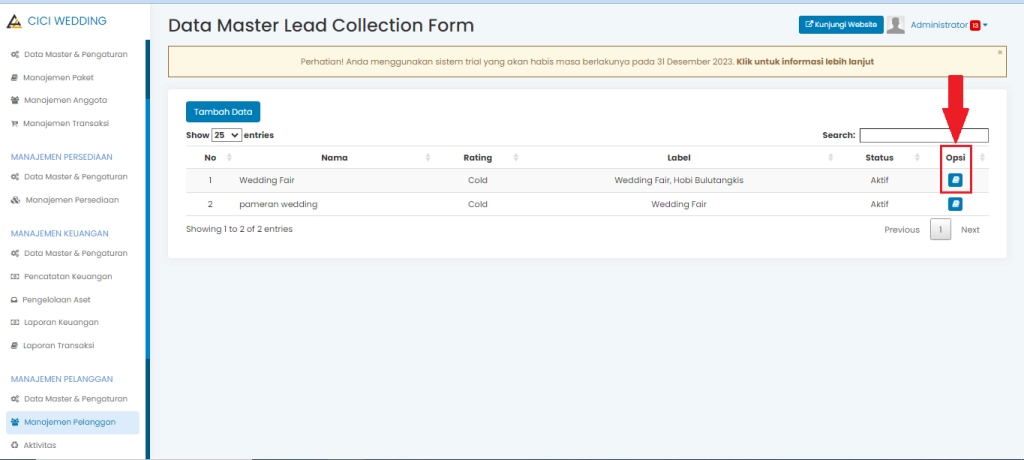Sort table by Opsi column
This screenshot has height=460, width=1024.
coord(982,157)
